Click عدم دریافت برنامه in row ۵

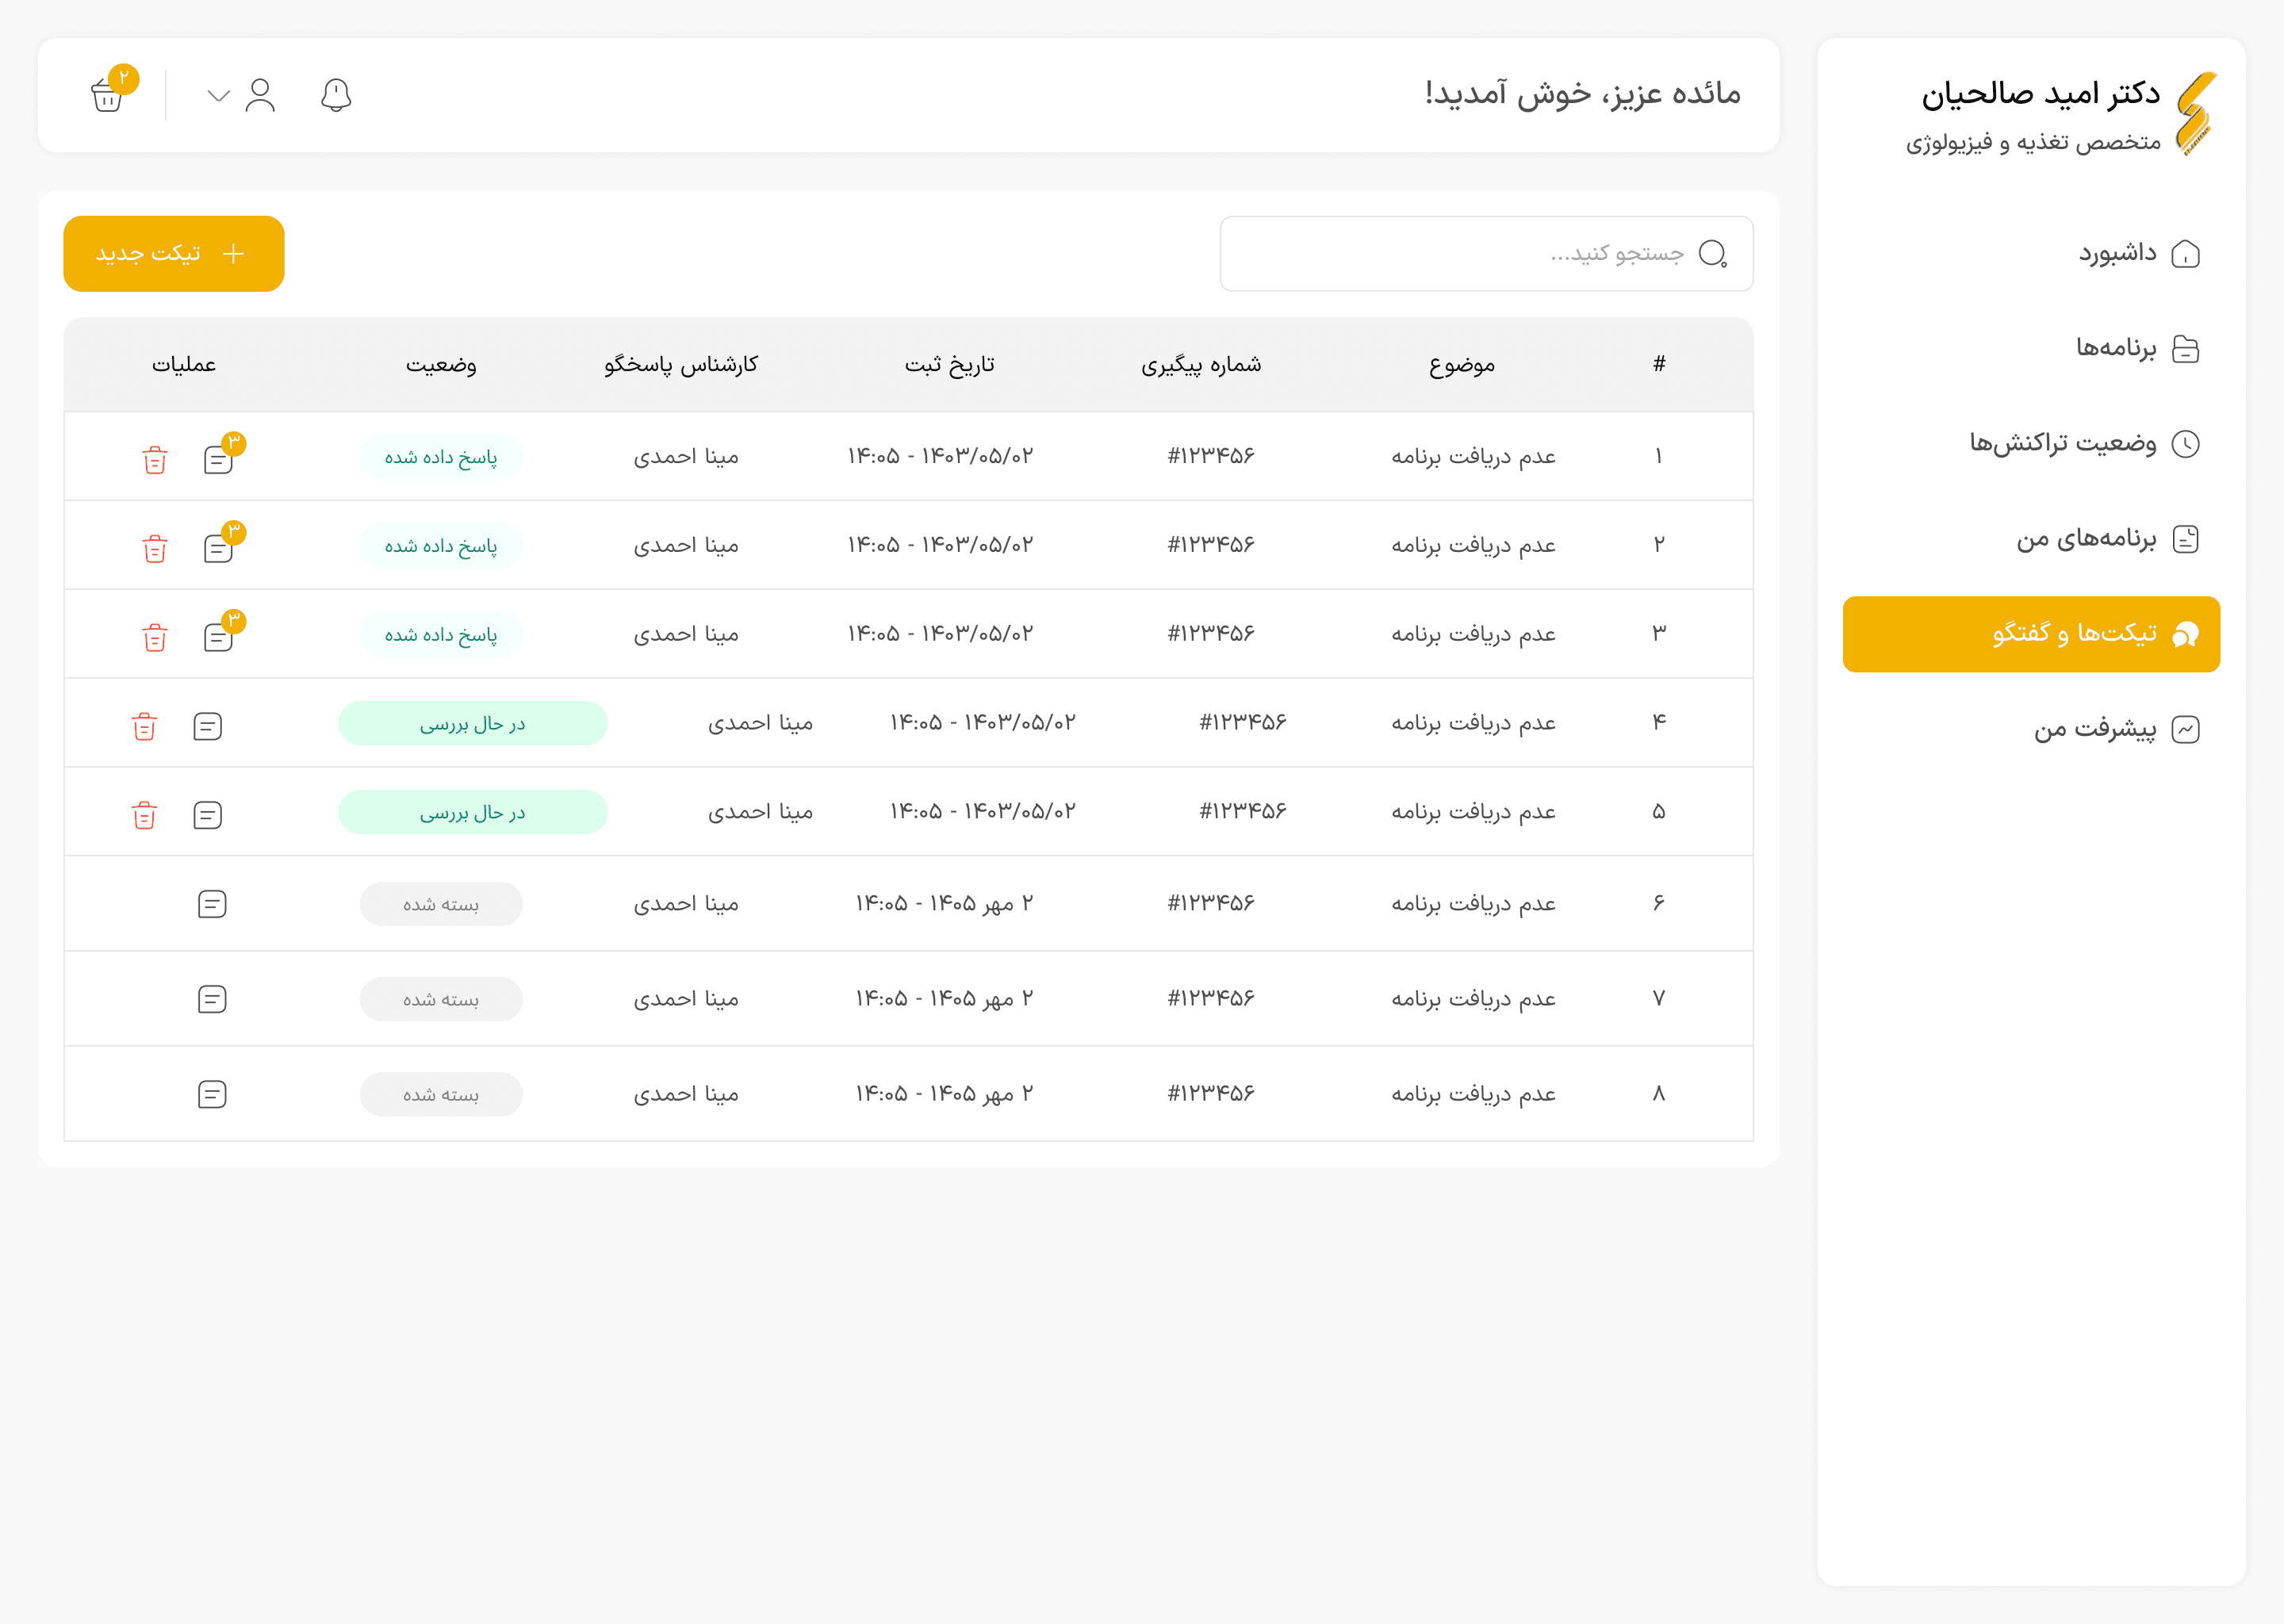[x=1474, y=812]
